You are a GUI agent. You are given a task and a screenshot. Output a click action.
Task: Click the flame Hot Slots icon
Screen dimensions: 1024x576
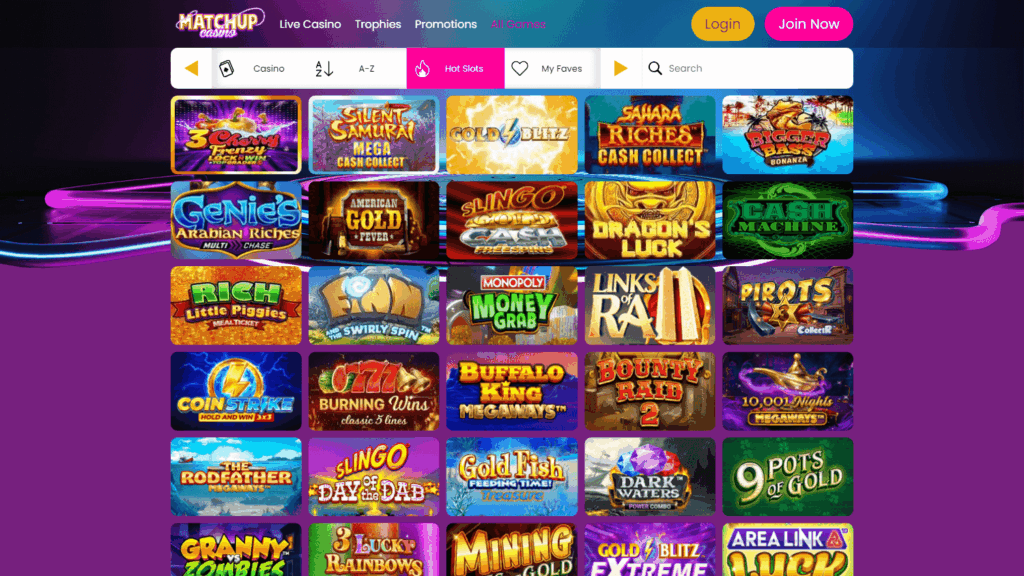(423, 68)
